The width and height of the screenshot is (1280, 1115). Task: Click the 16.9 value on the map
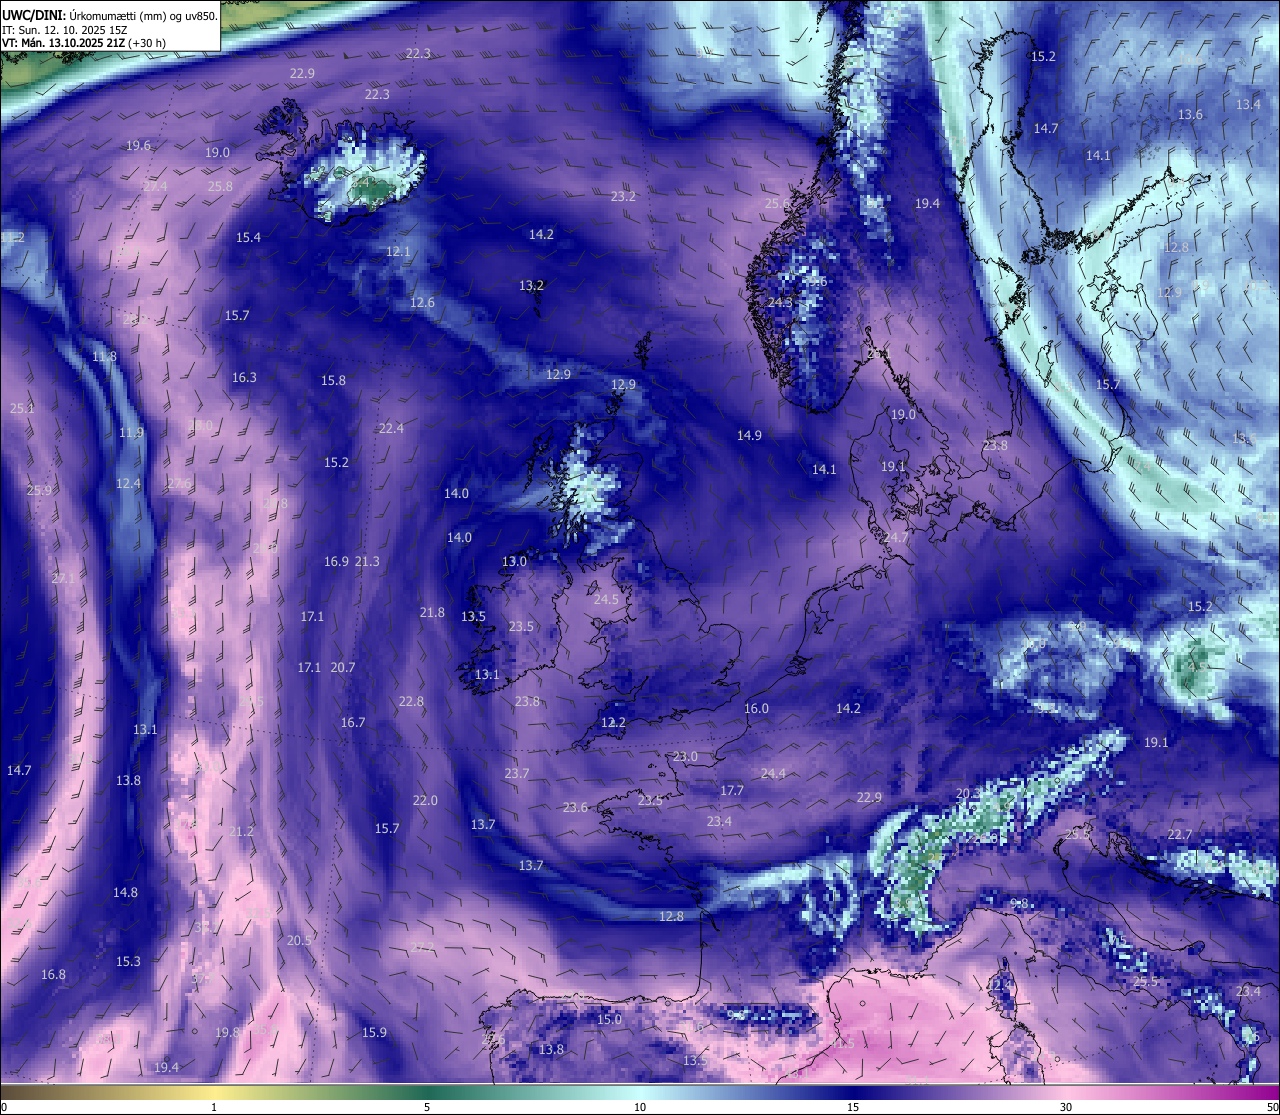tap(336, 562)
